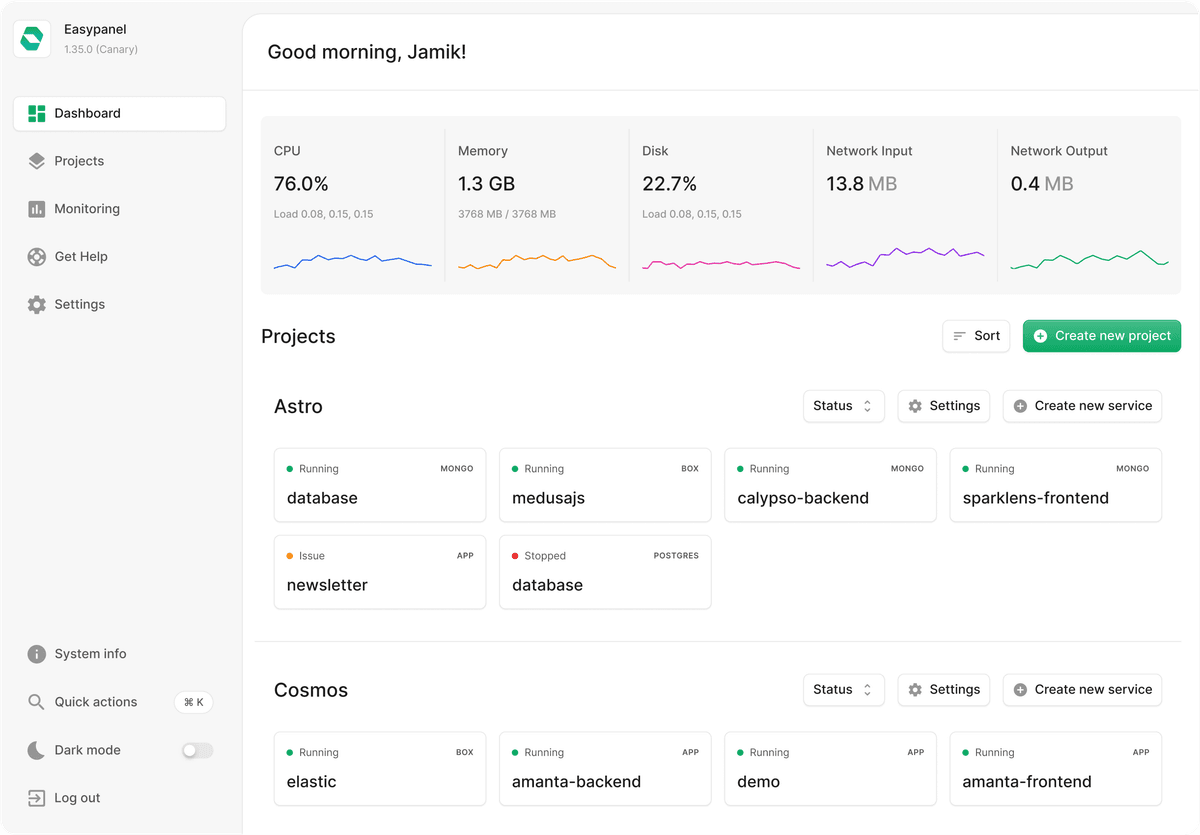The image size is (1200, 835).
Task: Open the Cosmos project Settings button
Action: (943, 690)
